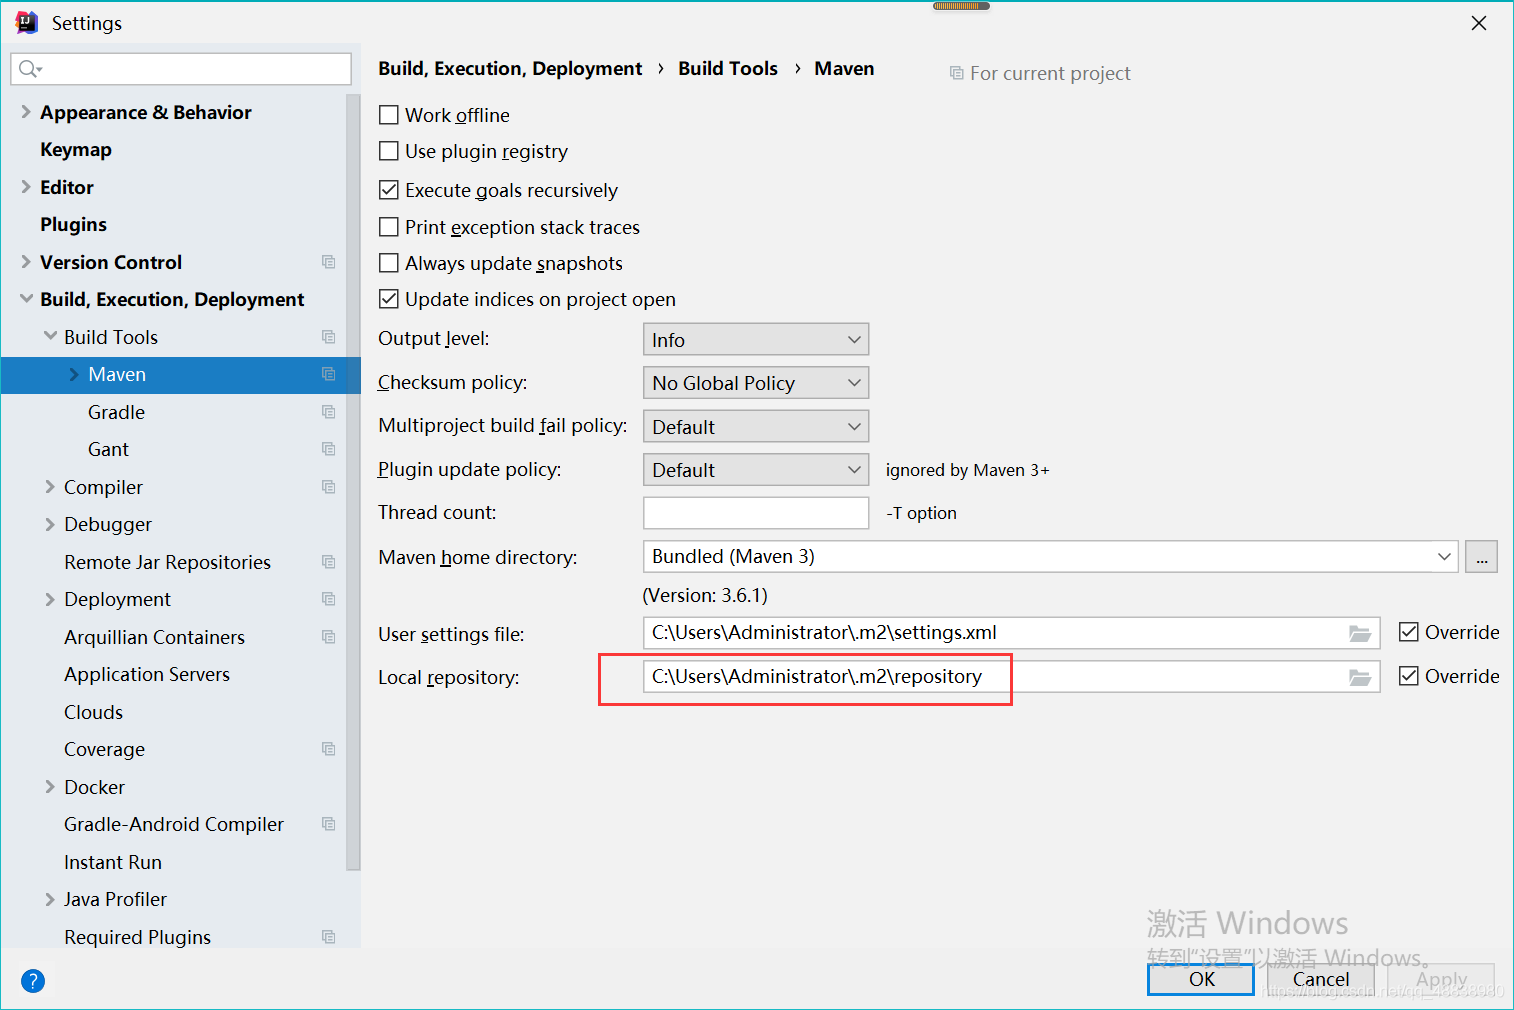Uncheck Execute goals recursively
Viewport: 1514px width, 1010px height.
click(x=389, y=190)
